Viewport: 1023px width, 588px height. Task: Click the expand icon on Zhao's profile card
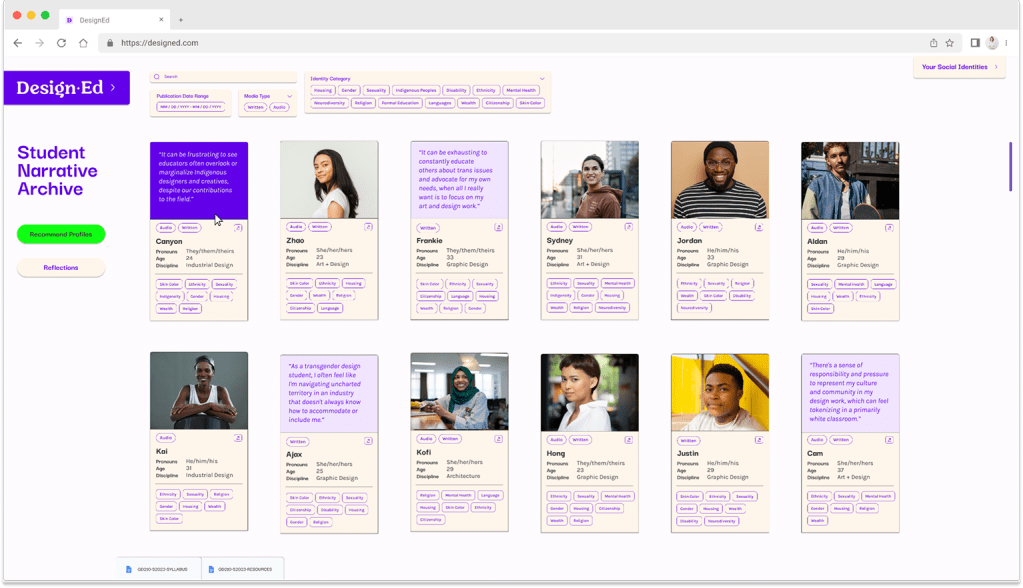point(368,227)
